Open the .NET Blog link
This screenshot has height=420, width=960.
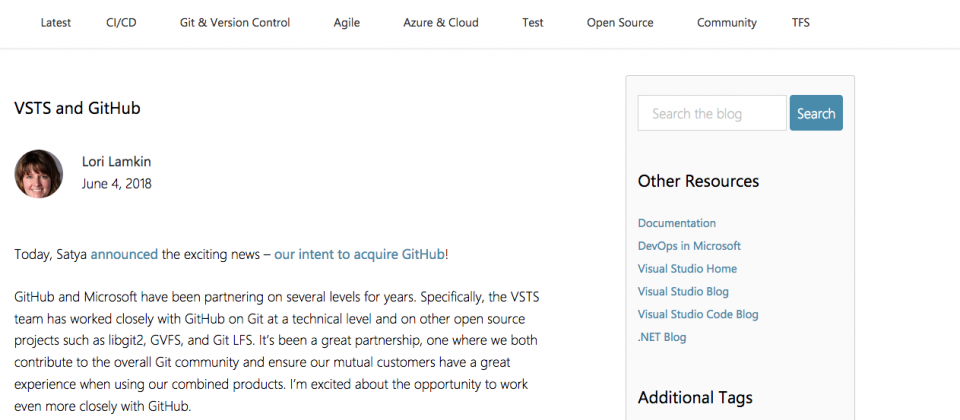(x=662, y=337)
